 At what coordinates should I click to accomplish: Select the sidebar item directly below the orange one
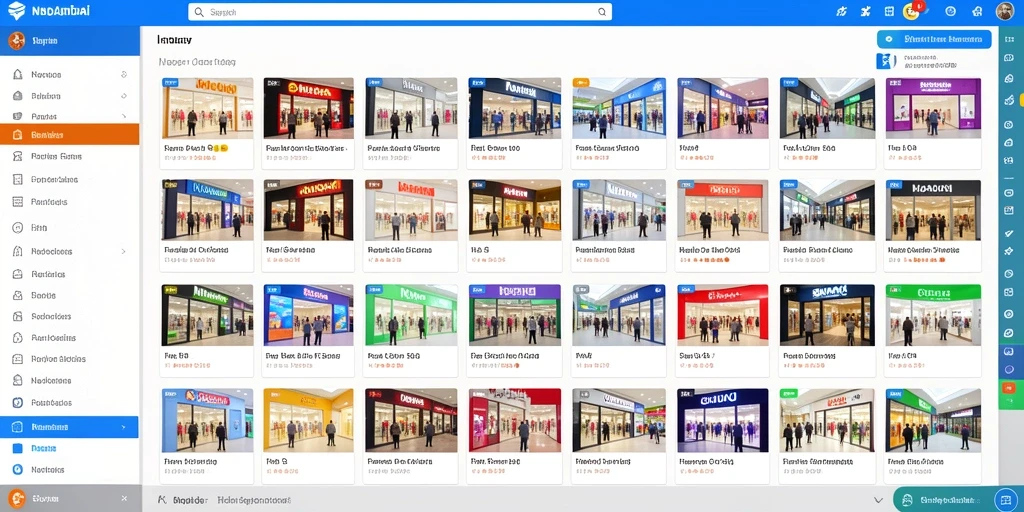point(70,157)
